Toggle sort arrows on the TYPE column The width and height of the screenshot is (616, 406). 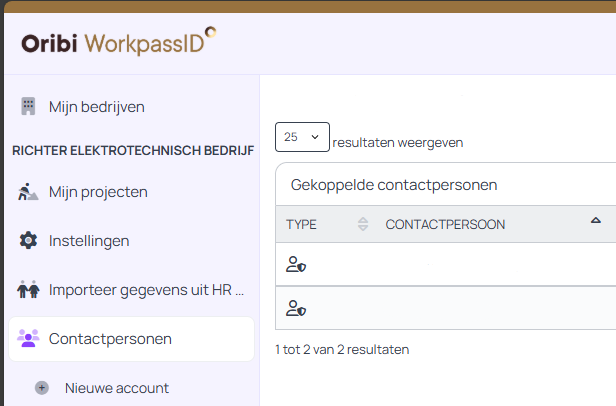coord(362,224)
